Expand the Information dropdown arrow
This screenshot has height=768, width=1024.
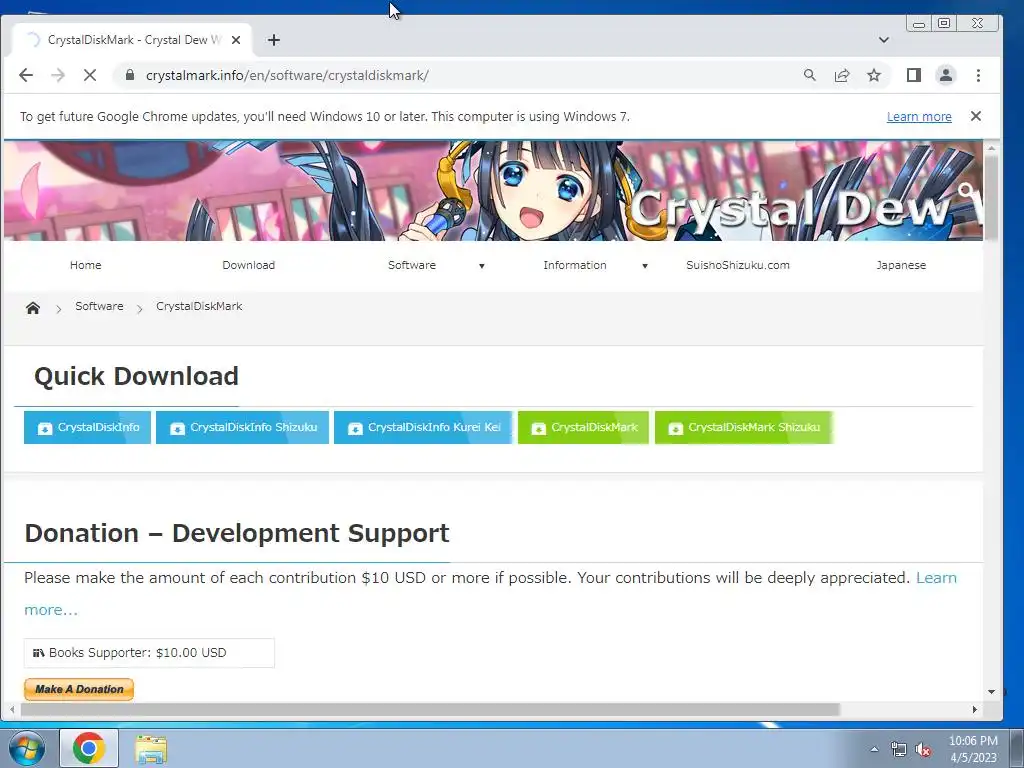(x=645, y=266)
